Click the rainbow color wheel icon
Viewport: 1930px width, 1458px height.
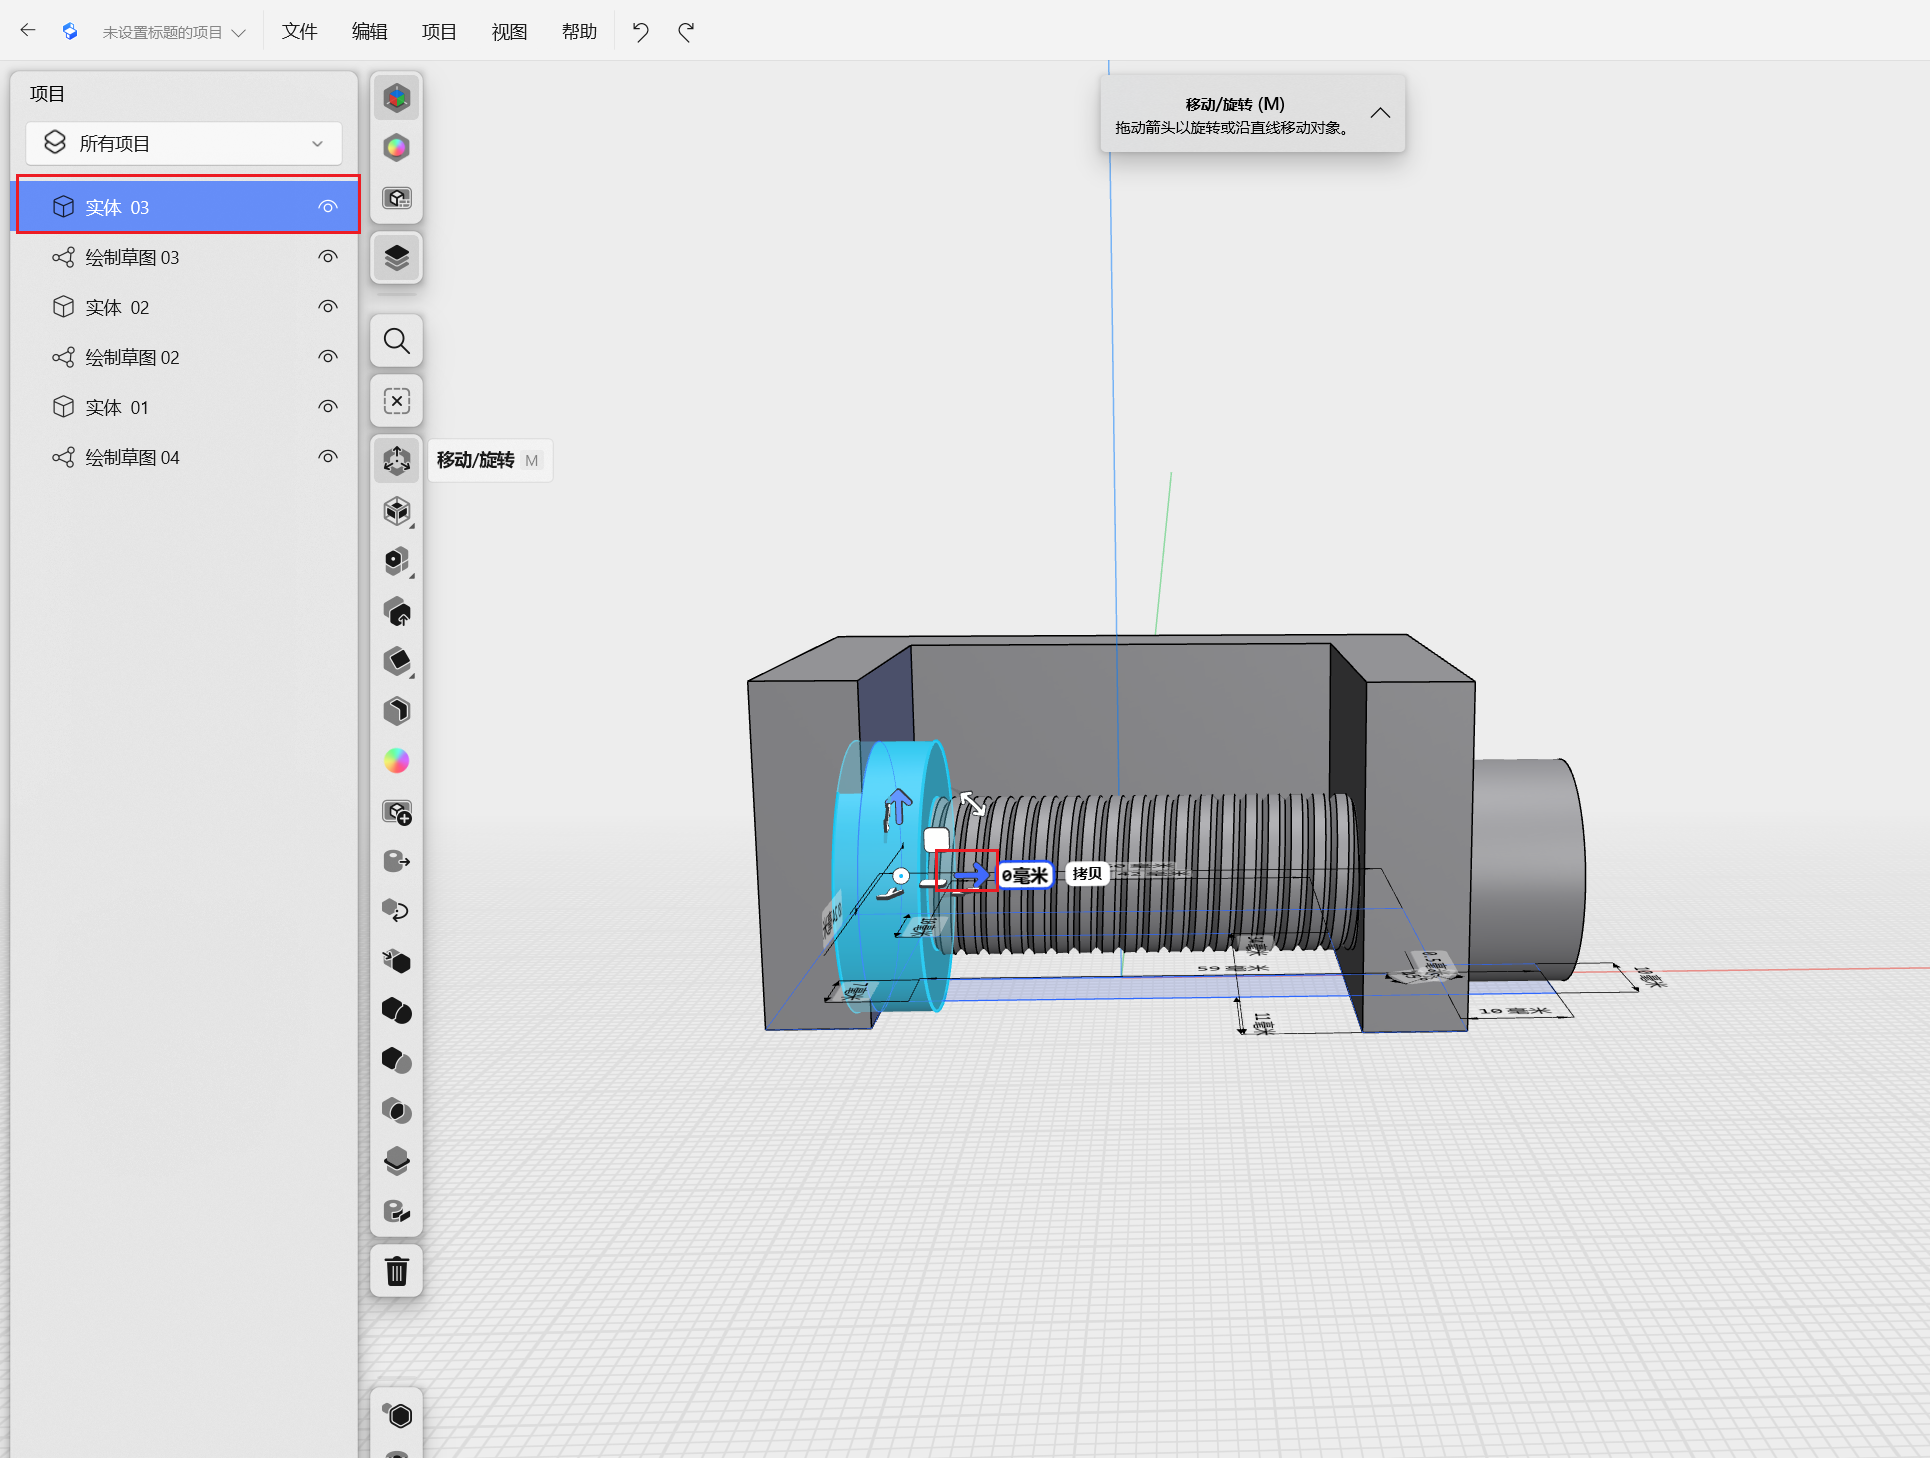397,761
